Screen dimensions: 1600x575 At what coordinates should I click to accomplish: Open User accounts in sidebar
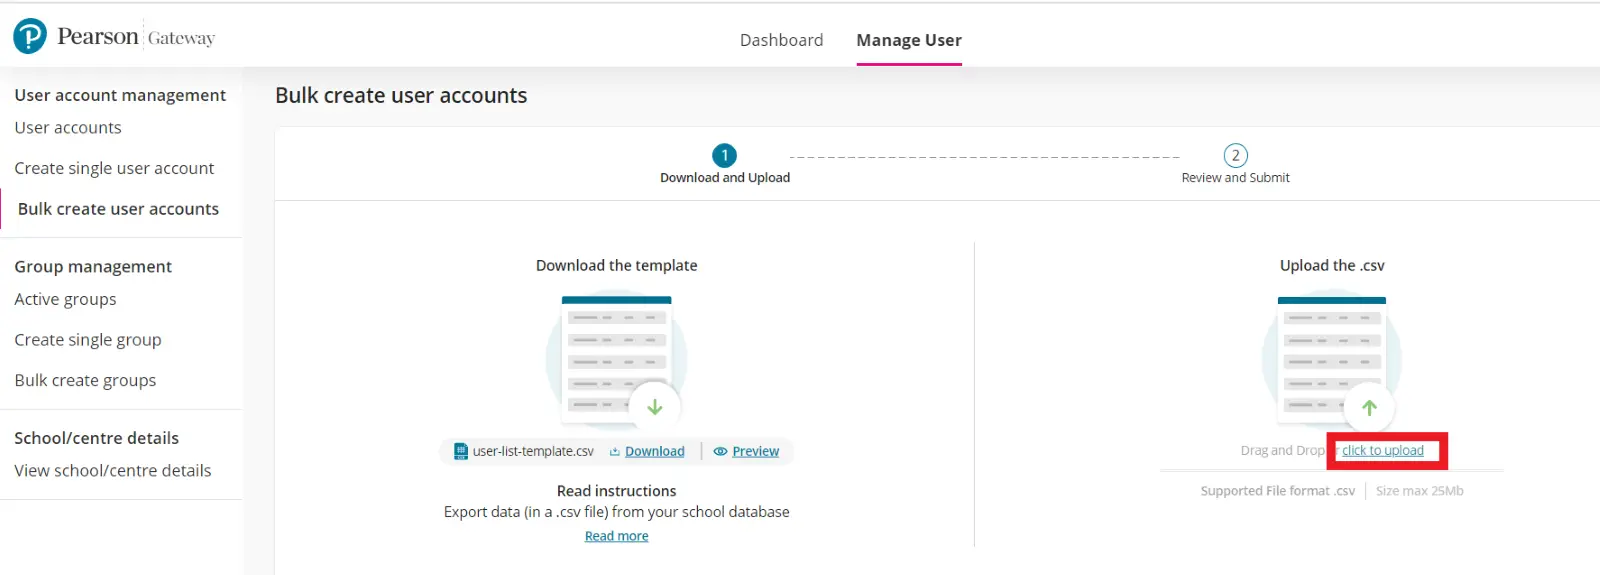tap(68, 128)
